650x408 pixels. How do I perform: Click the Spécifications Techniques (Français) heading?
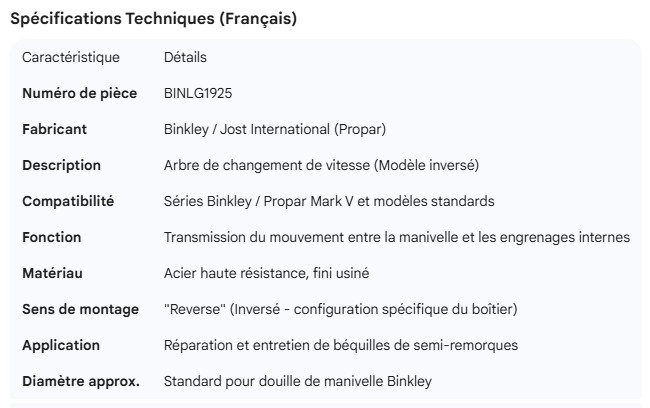point(153,19)
